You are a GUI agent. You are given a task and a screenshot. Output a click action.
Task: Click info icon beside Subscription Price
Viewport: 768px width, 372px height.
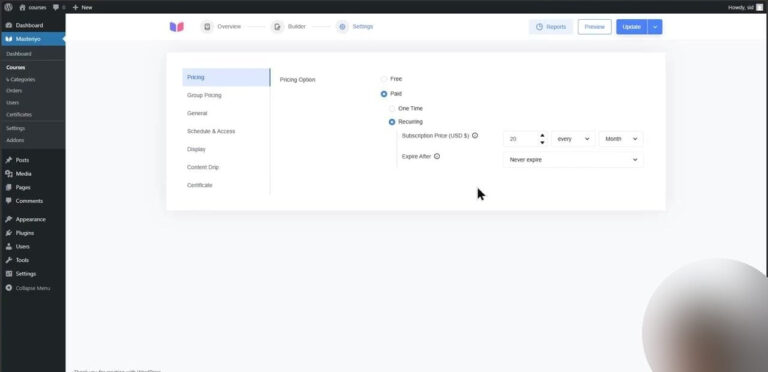pos(475,136)
